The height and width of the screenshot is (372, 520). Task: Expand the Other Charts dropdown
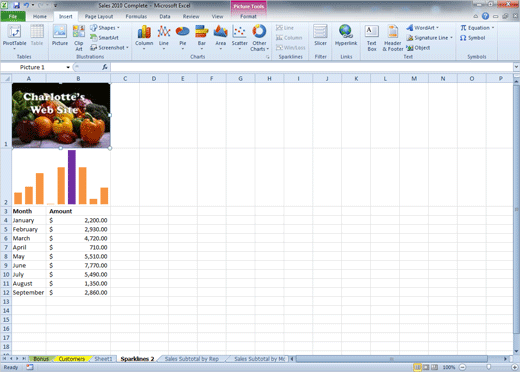pyautogui.click(x=259, y=38)
